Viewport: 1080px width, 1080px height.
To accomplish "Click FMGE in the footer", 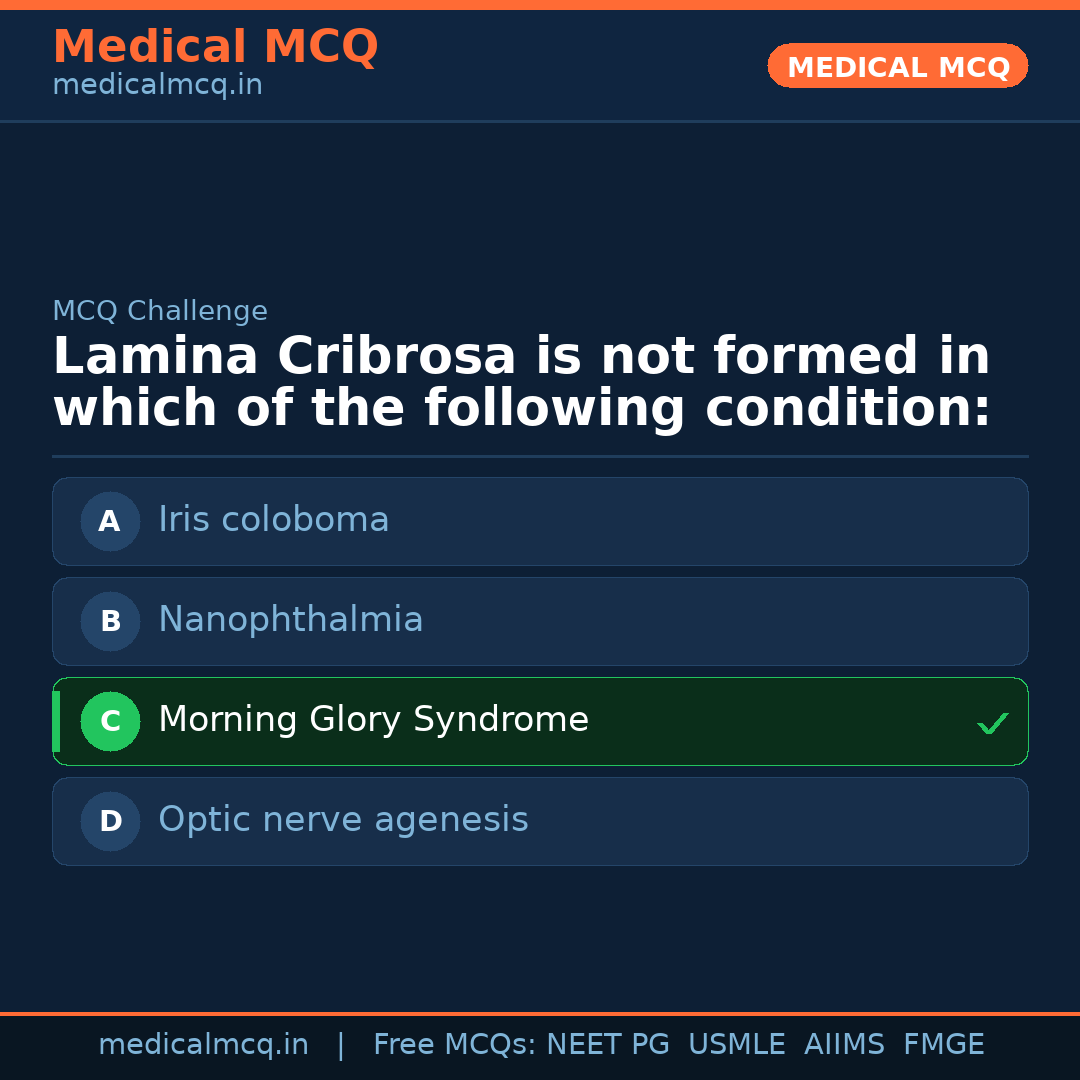I will point(944,1045).
